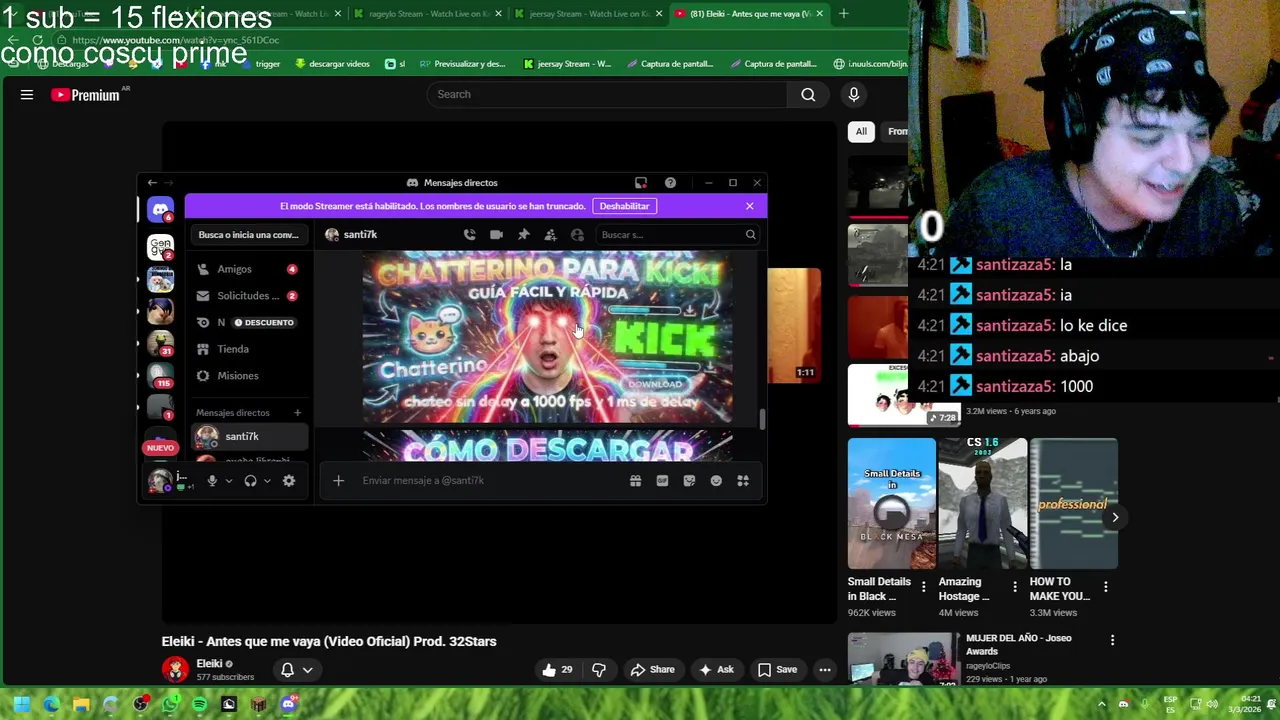Expand subscription notification dropdown chevron

308,670
